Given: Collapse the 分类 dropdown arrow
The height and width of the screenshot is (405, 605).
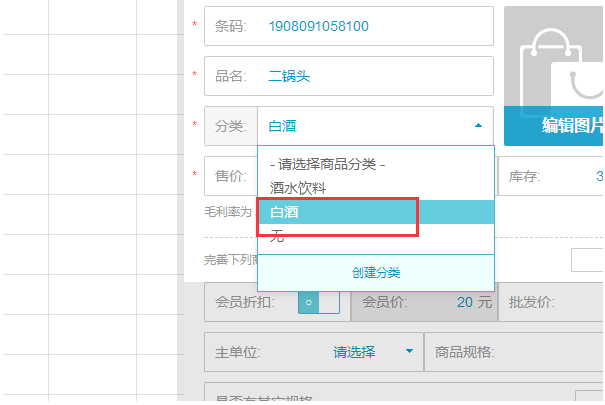Looking at the screenshot, I should pos(478,126).
